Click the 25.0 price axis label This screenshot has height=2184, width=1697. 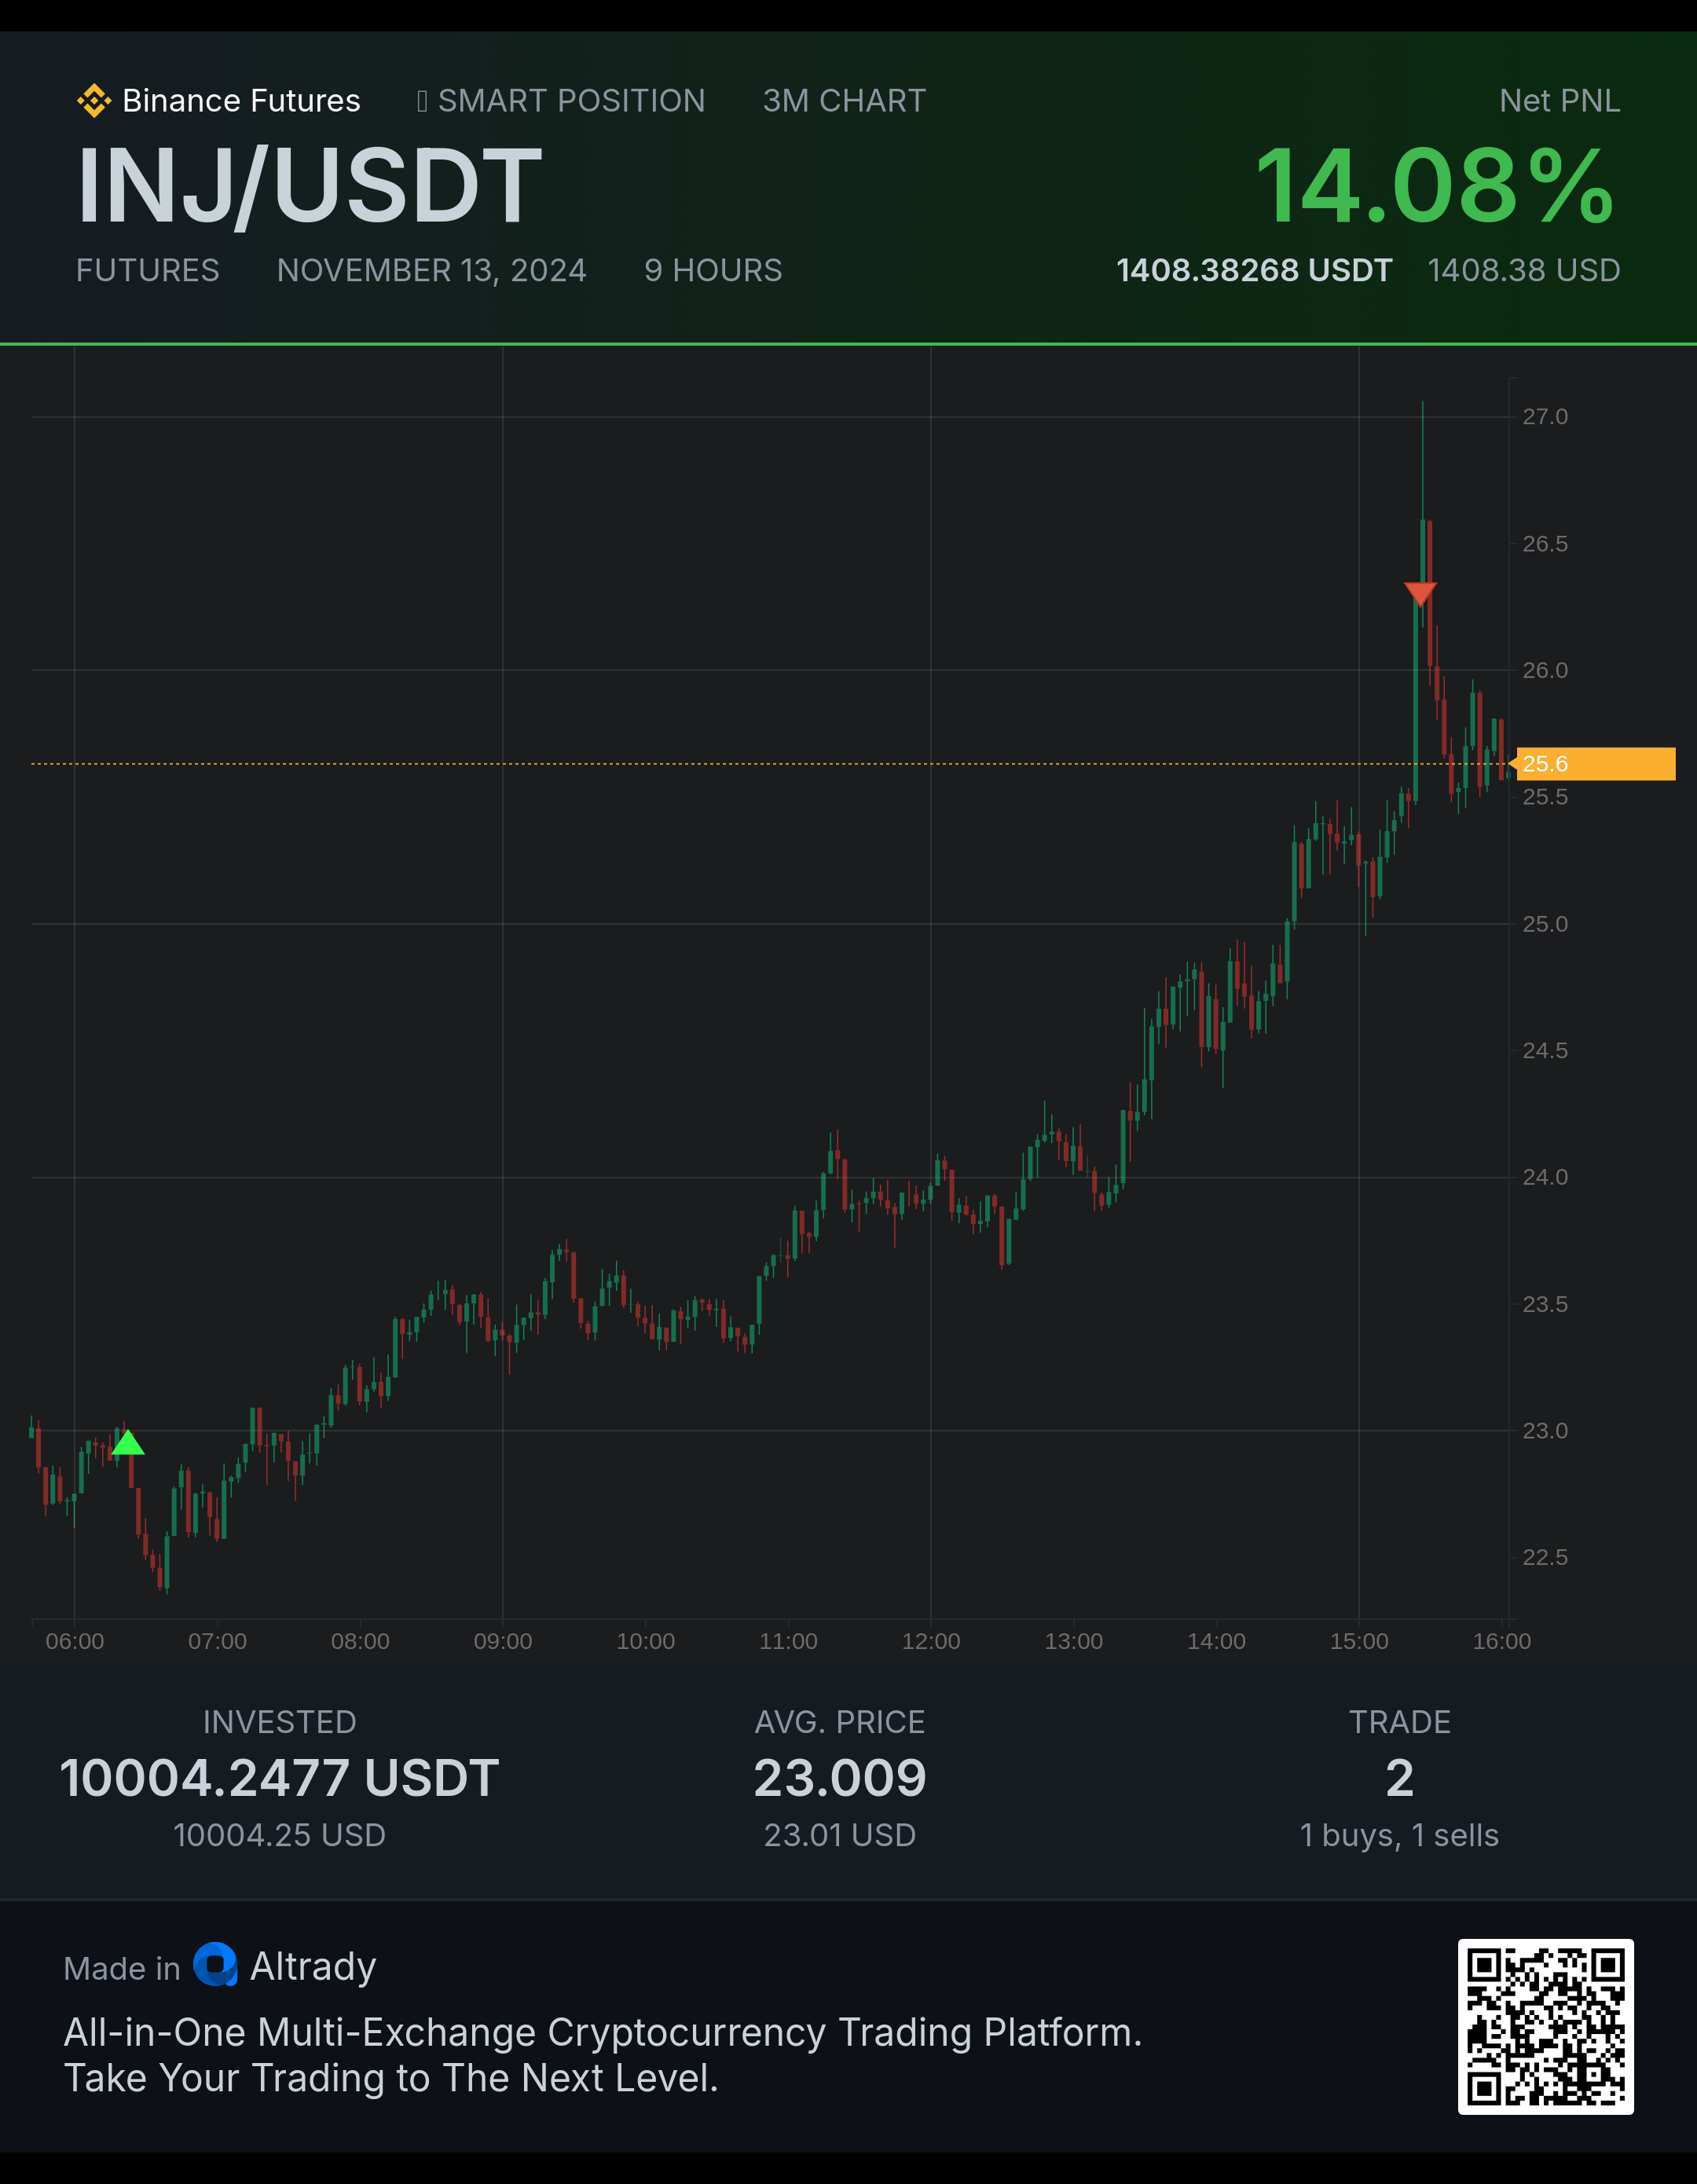coord(1545,923)
